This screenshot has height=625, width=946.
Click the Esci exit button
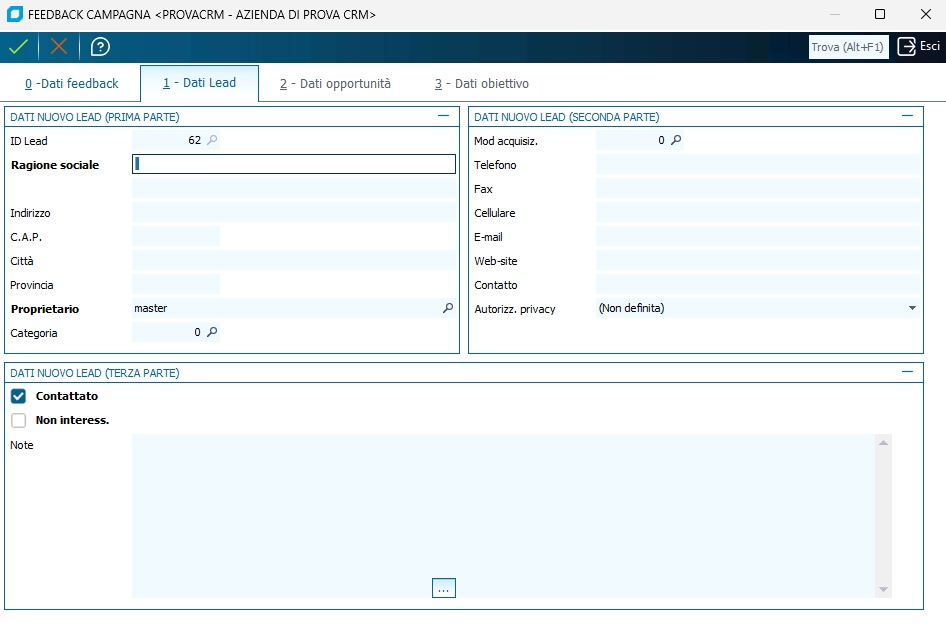[x=919, y=46]
